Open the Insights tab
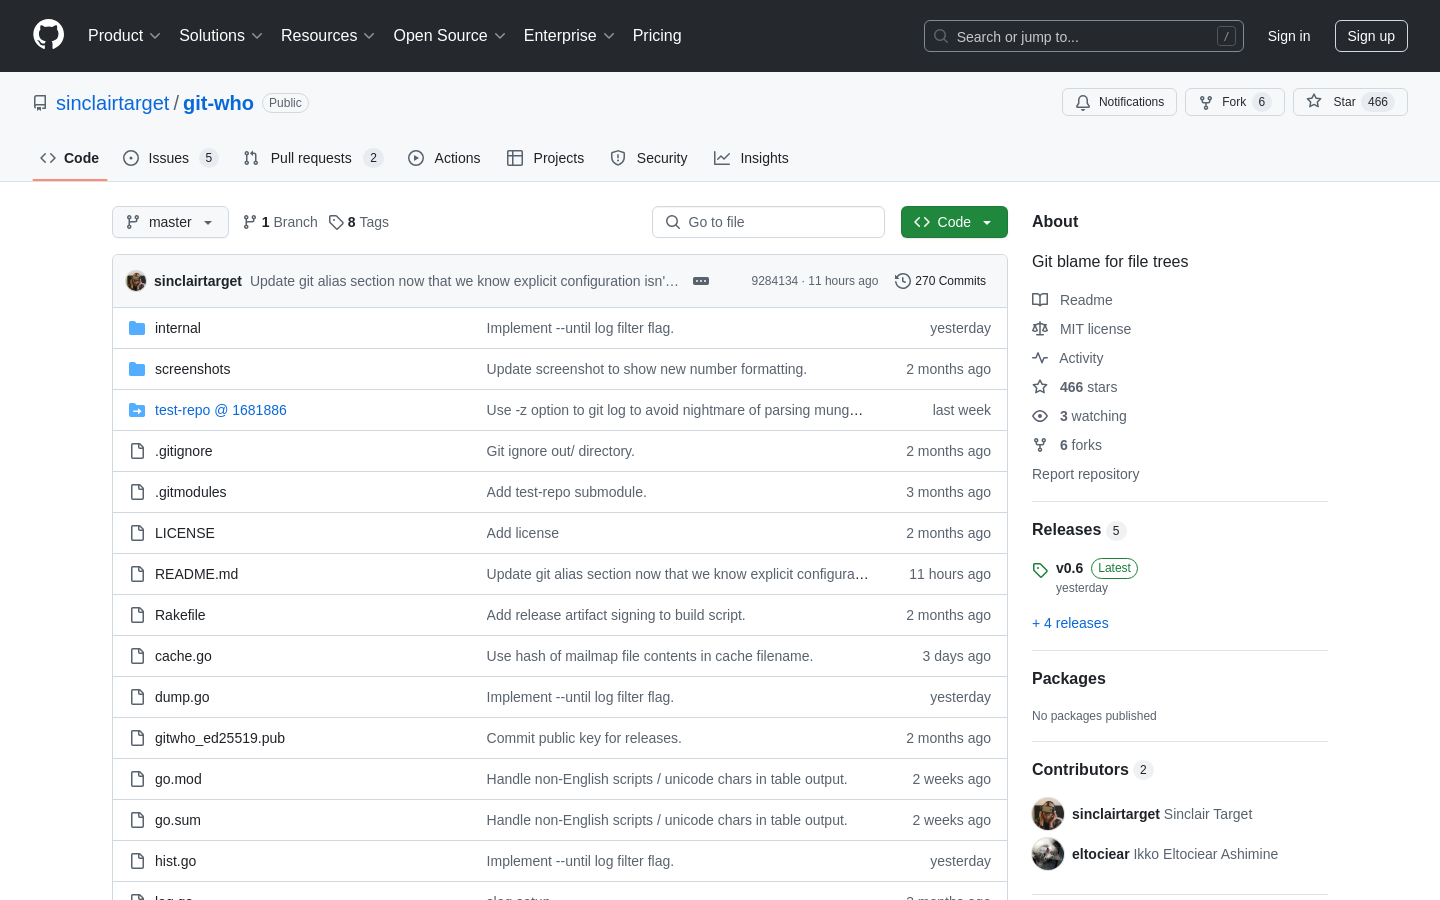Screen dimensions: 1440x900 [x=751, y=158]
